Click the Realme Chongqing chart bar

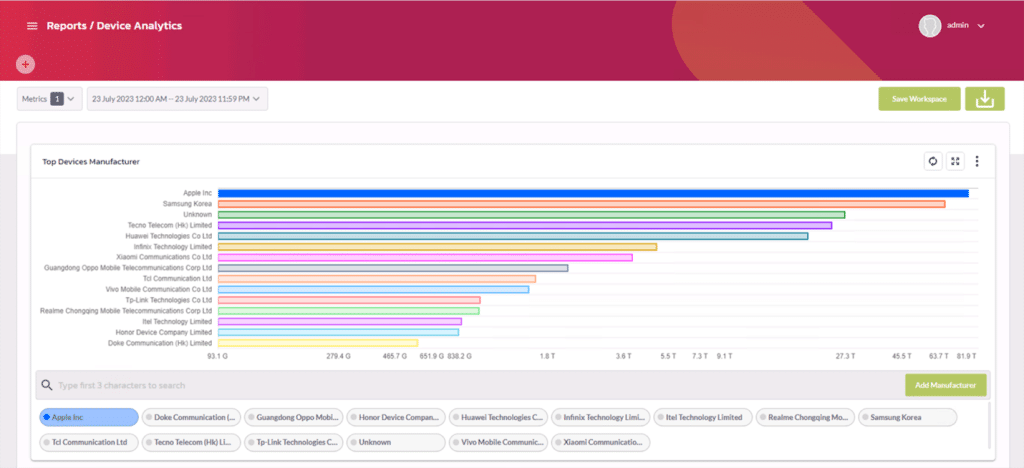click(349, 311)
